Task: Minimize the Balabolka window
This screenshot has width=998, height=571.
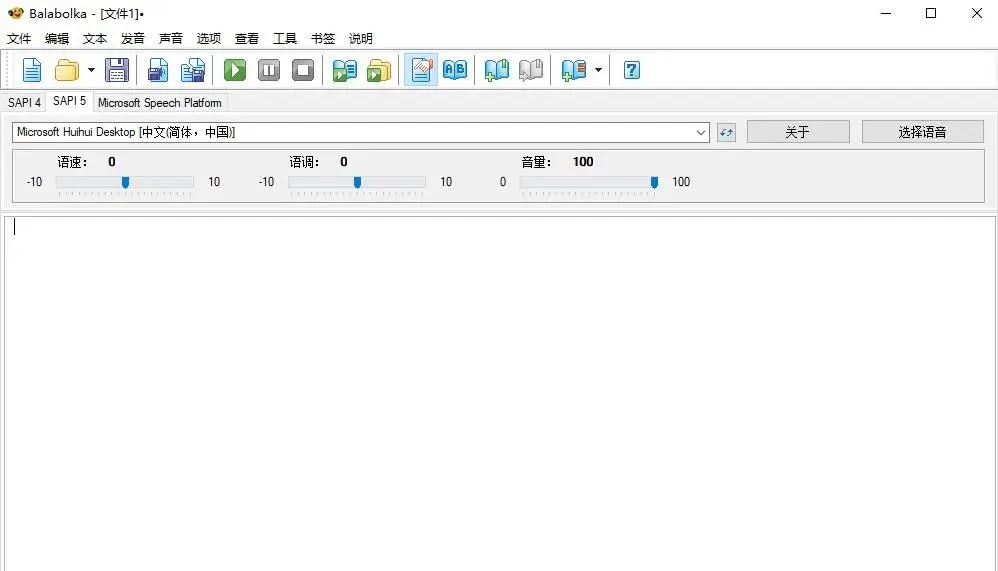Action: pyautogui.click(x=885, y=13)
